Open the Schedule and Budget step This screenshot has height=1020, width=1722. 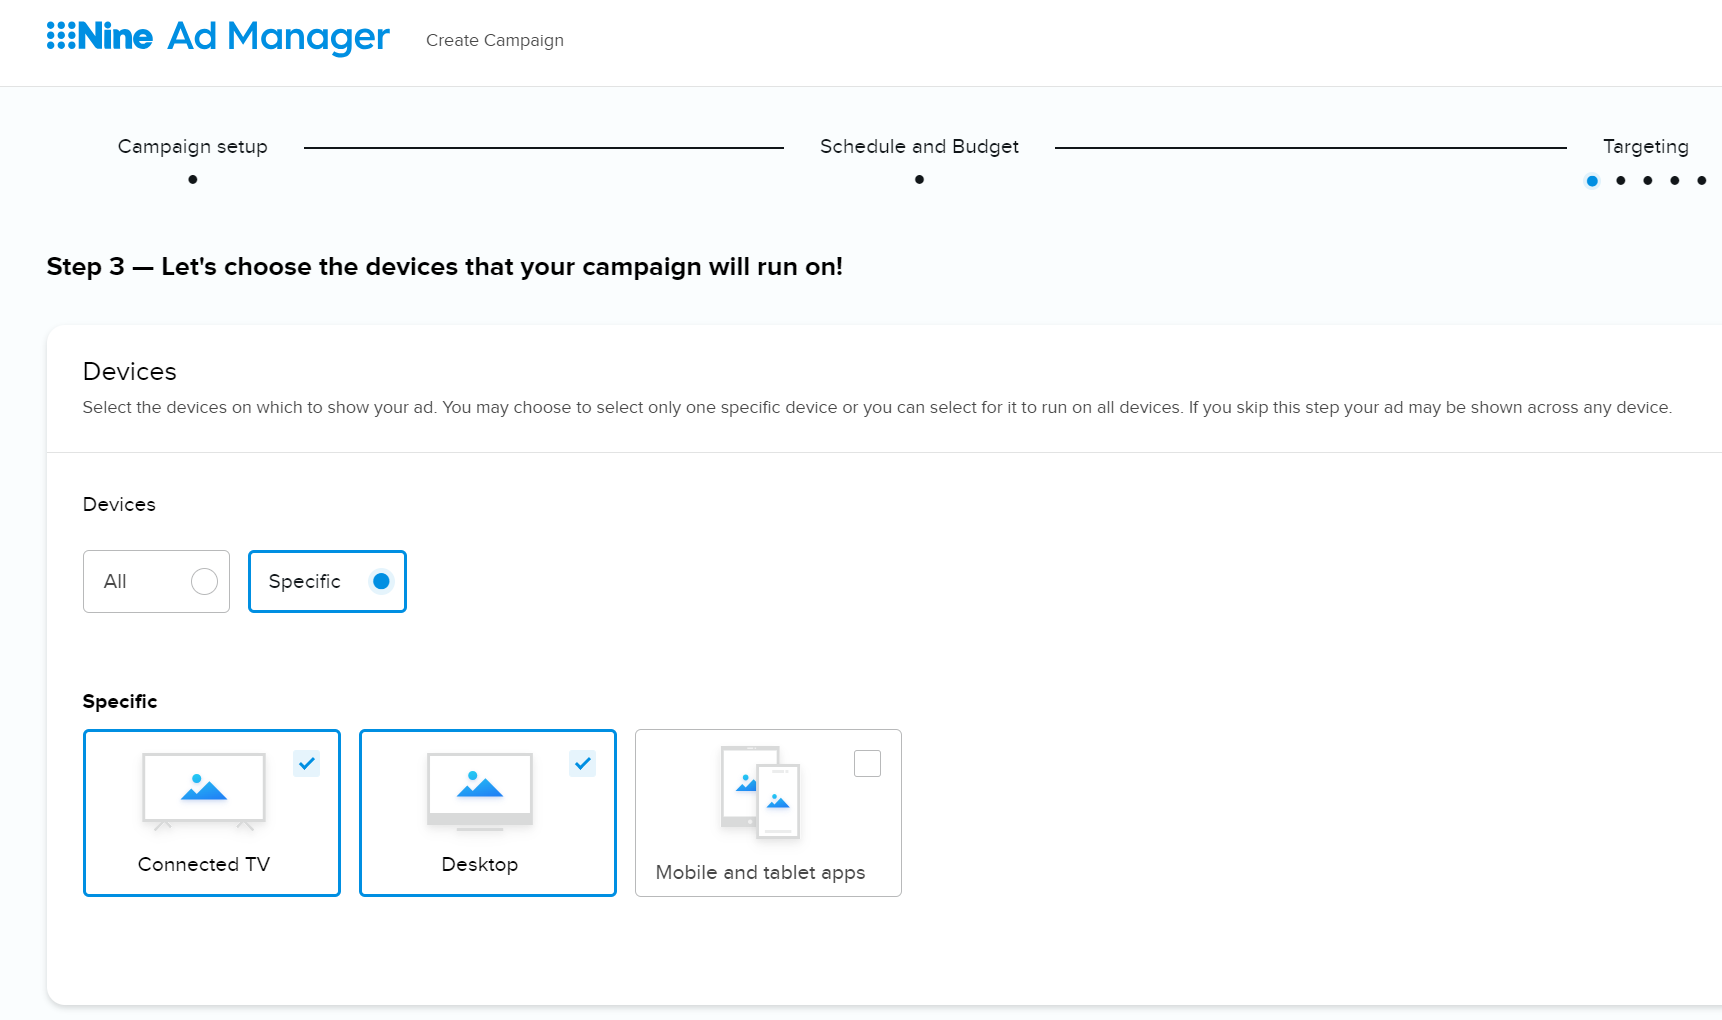[x=920, y=146]
